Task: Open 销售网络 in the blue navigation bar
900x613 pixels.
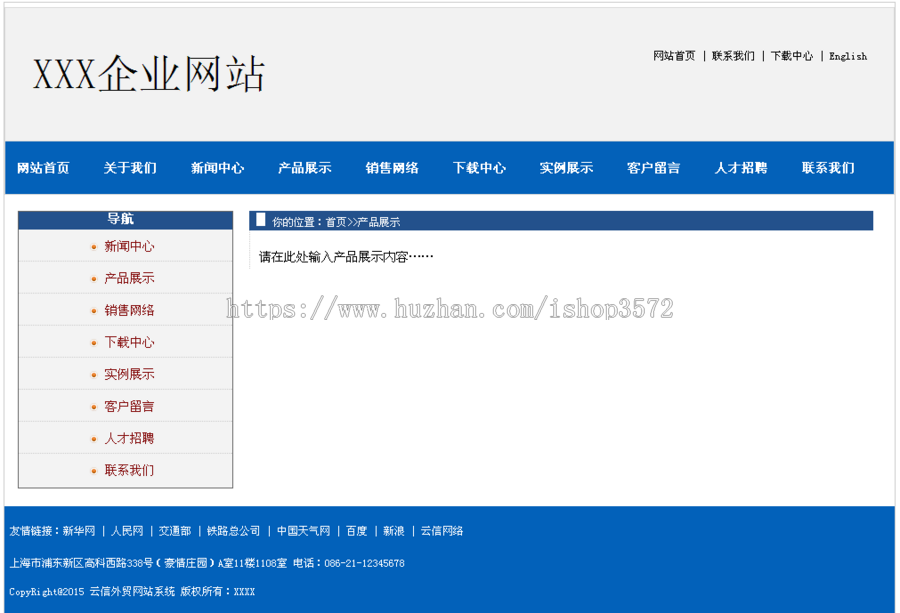Action: click(392, 168)
